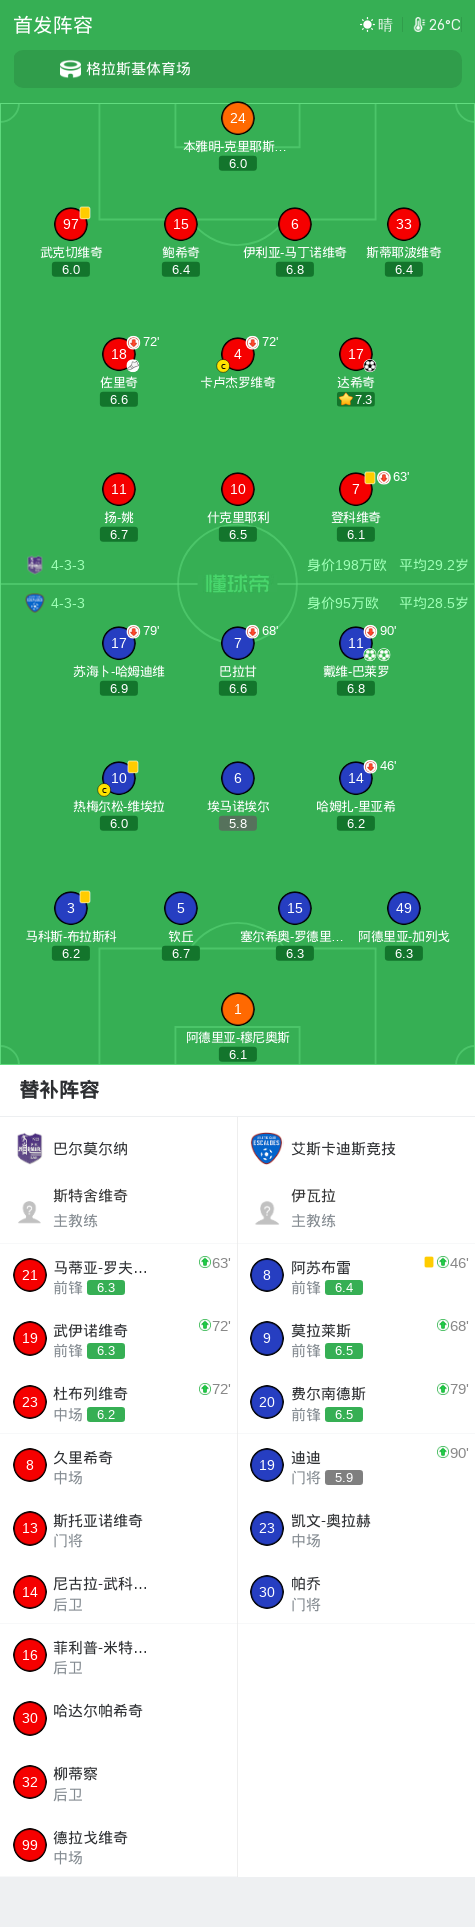The height and width of the screenshot is (1927, 475).
Task: Select substitute 20 费尔南德斯 entry
Action: (x=356, y=1401)
